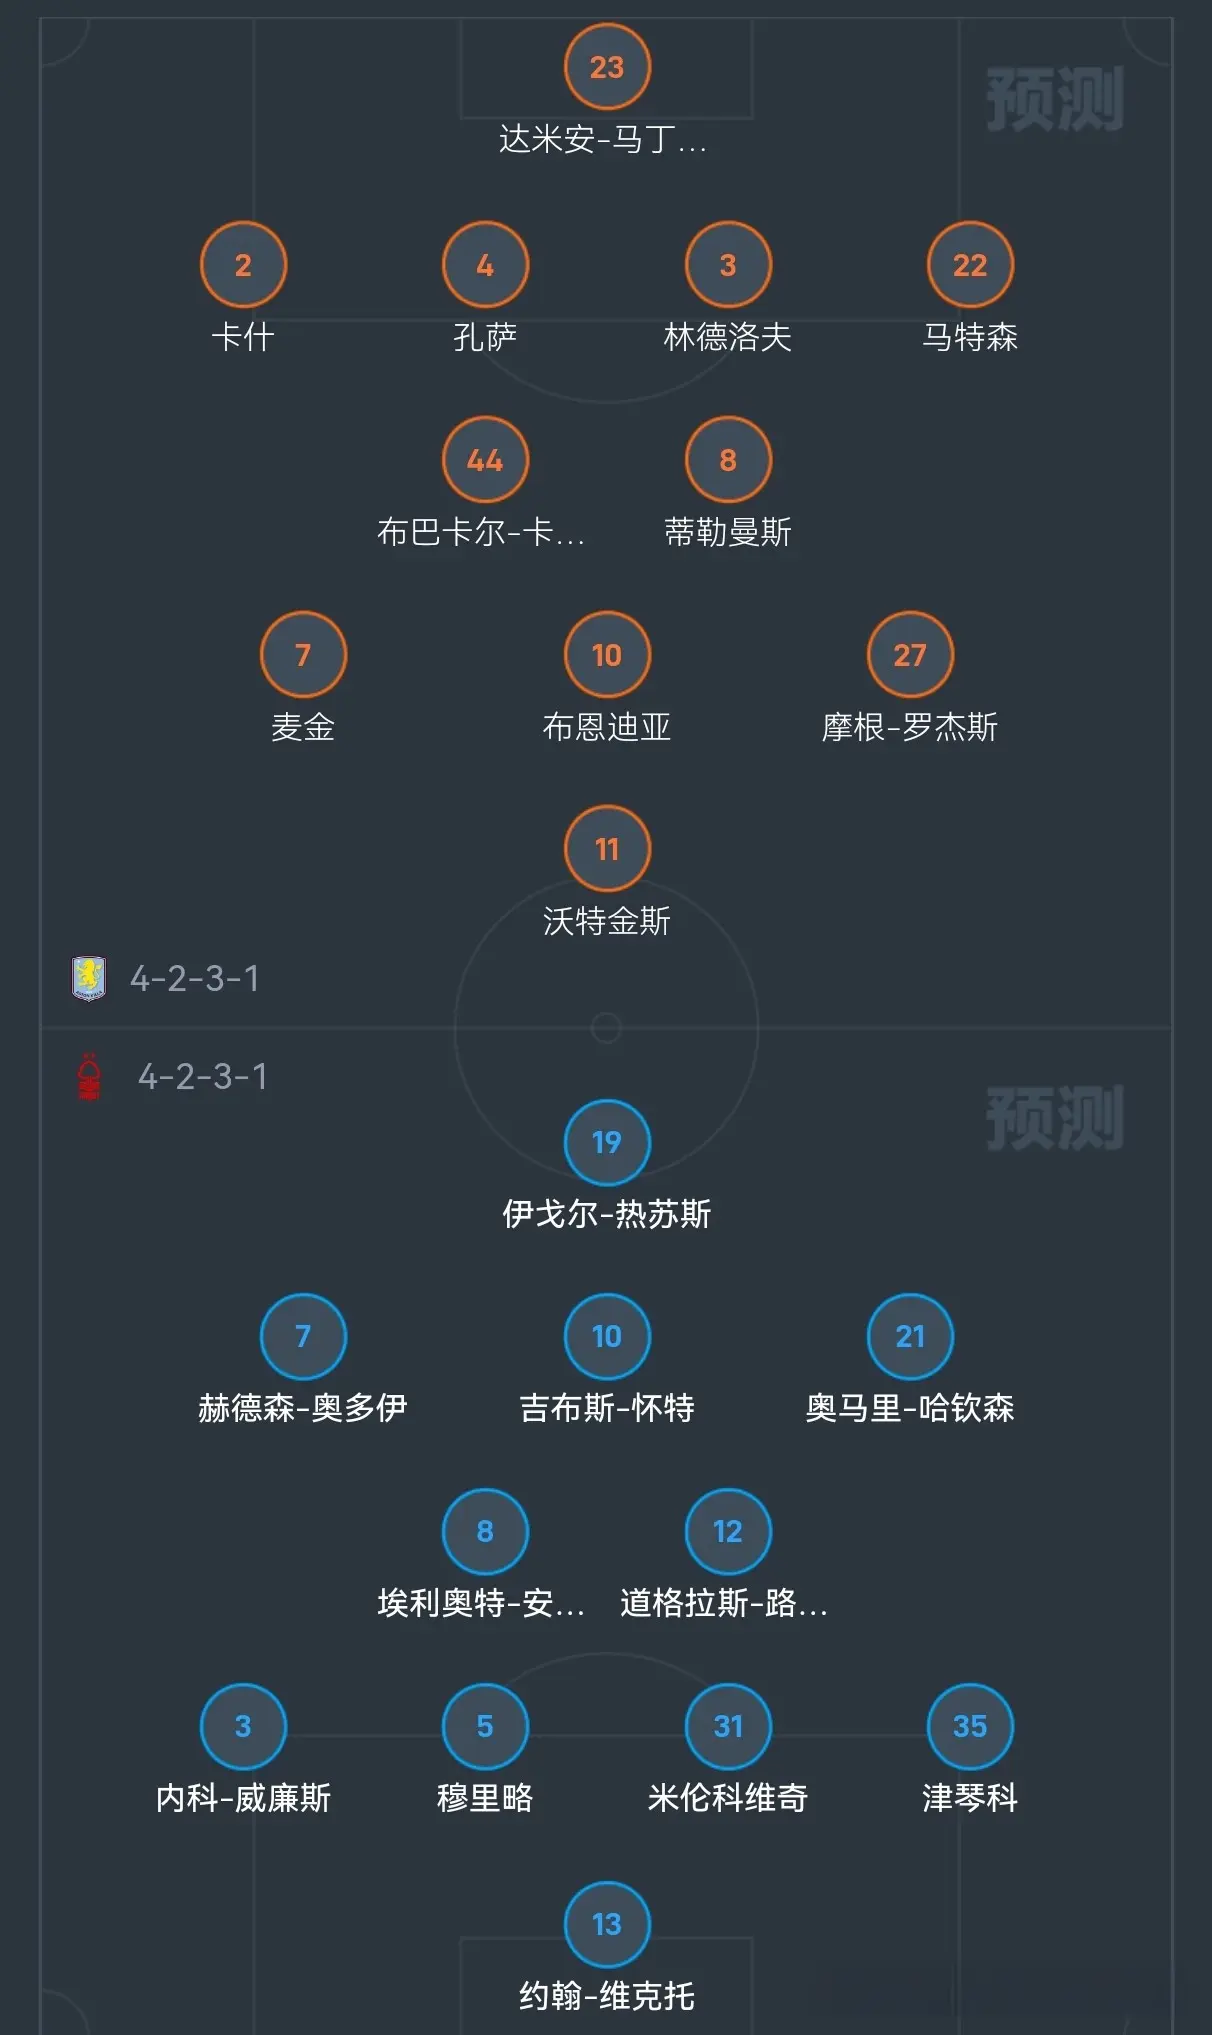Image resolution: width=1212 pixels, height=2035 pixels.
Task: Select blue number 13 goalkeeper badge
Action: 607,1924
